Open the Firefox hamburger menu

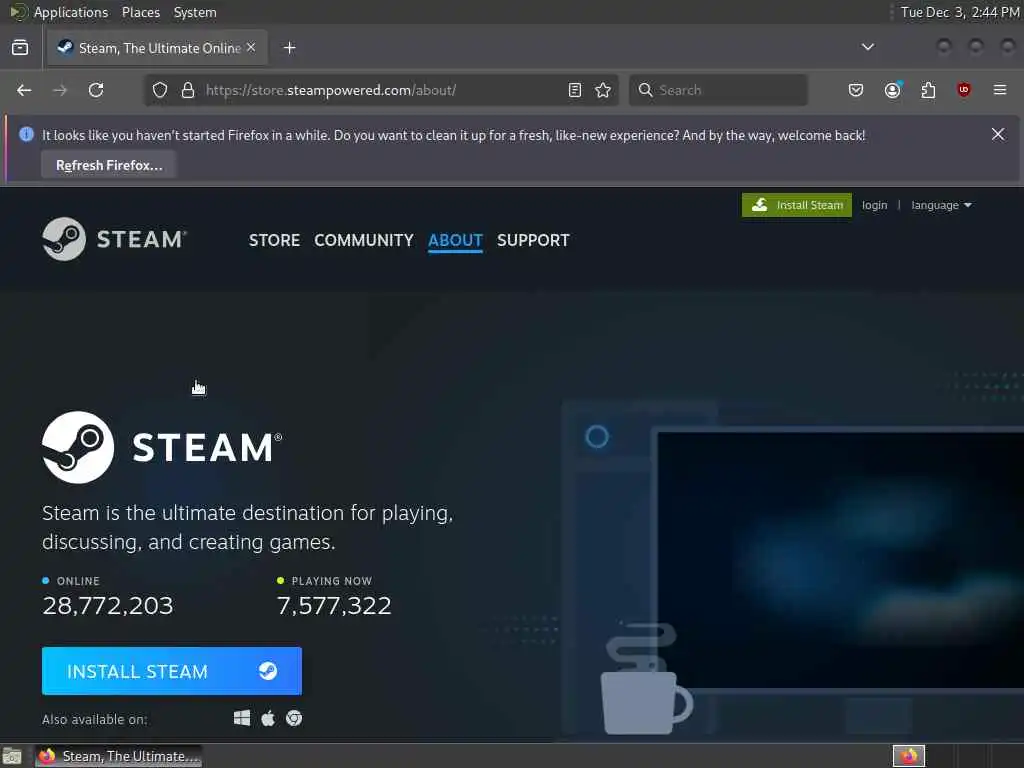(x=1000, y=90)
